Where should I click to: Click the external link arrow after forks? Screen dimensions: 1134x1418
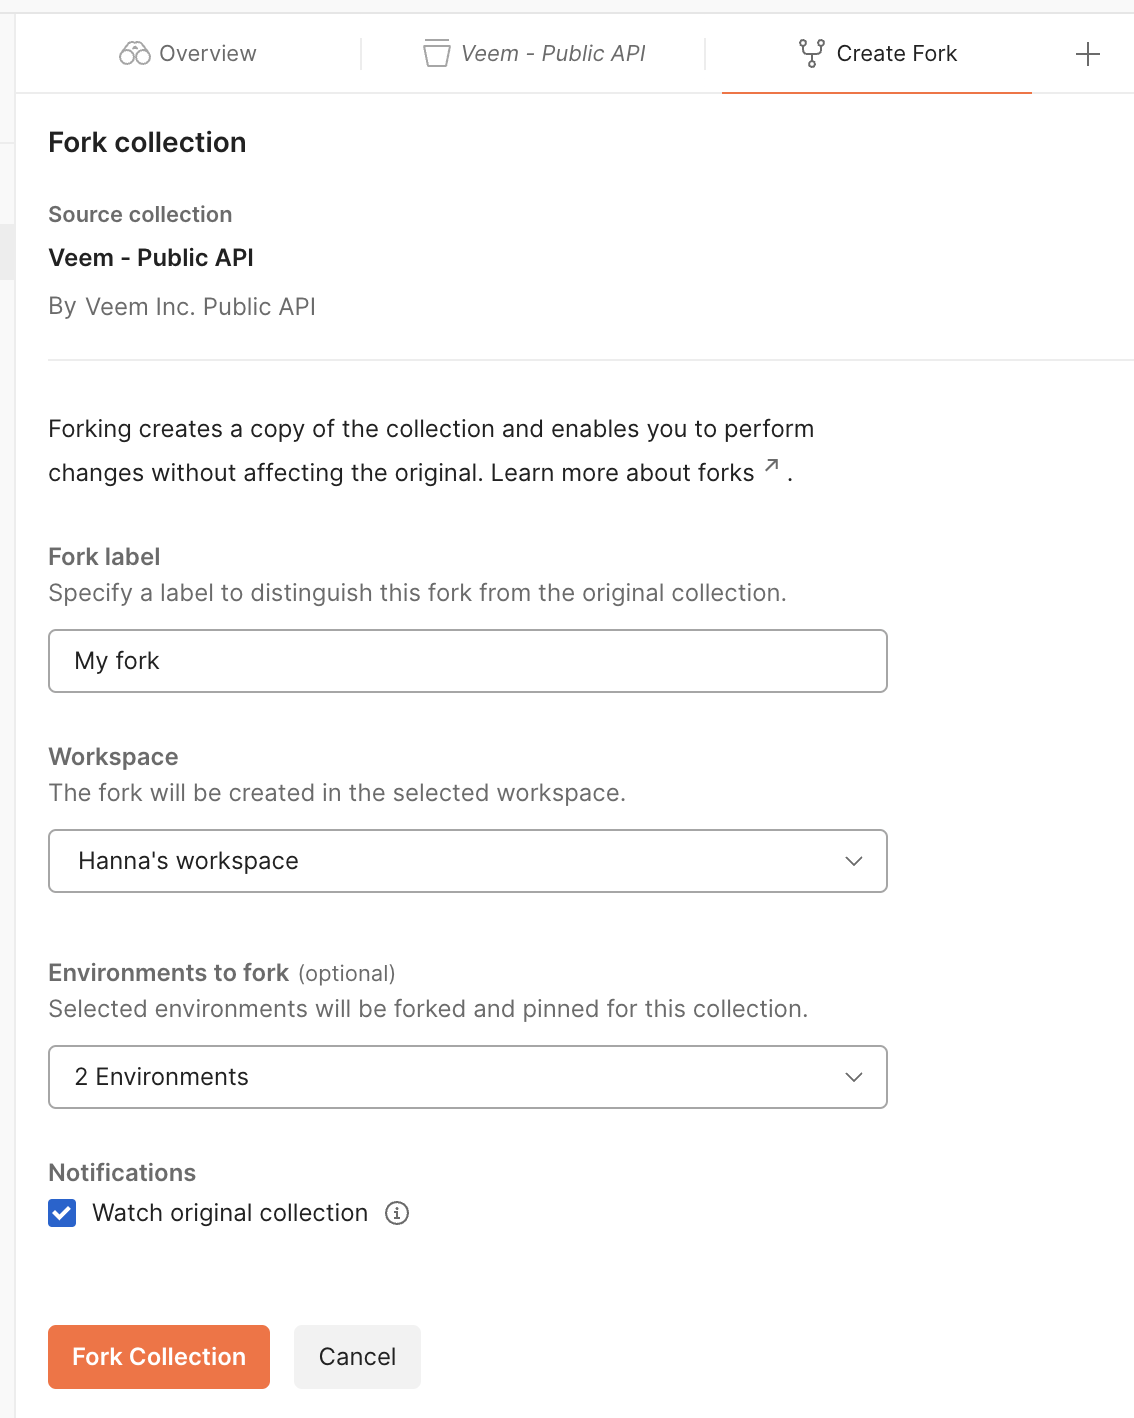coord(772,466)
